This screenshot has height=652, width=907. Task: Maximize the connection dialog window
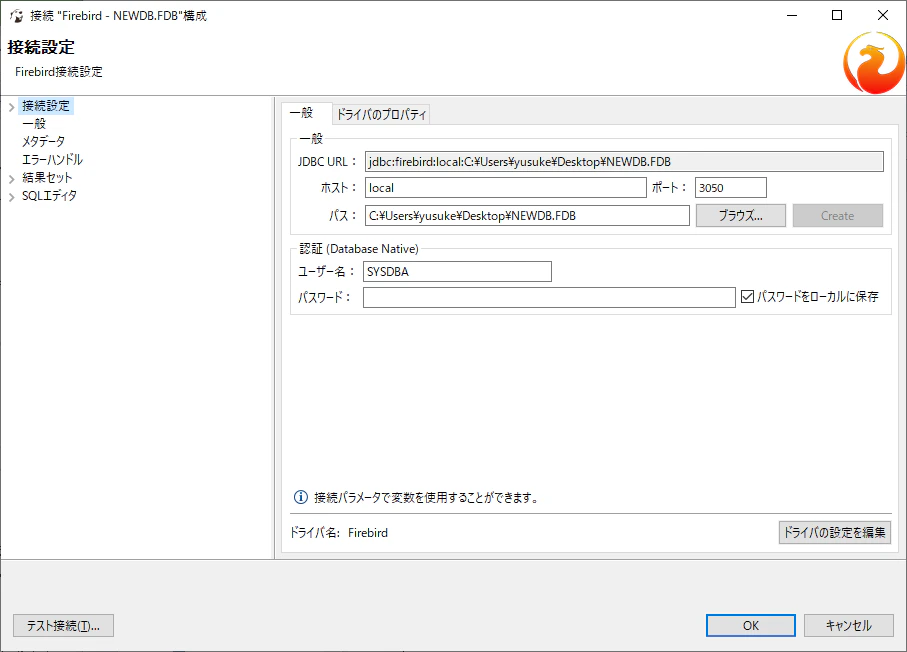pos(837,16)
